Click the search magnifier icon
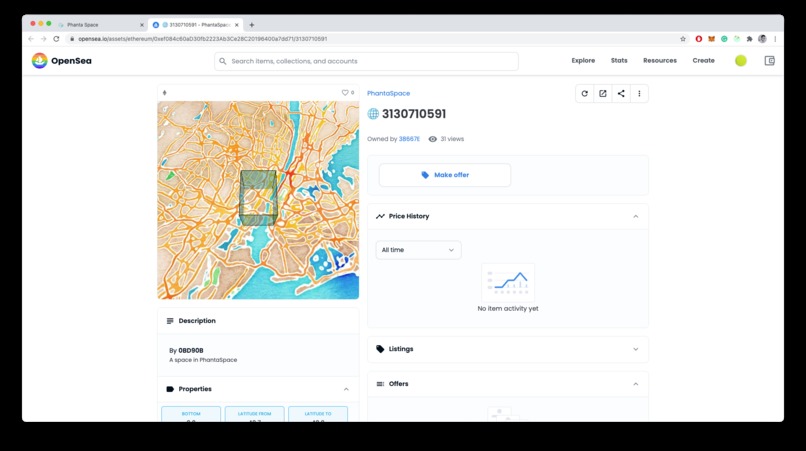The width and height of the screenshot is (806, 451). pyautogui.click(x=223, y=61)
